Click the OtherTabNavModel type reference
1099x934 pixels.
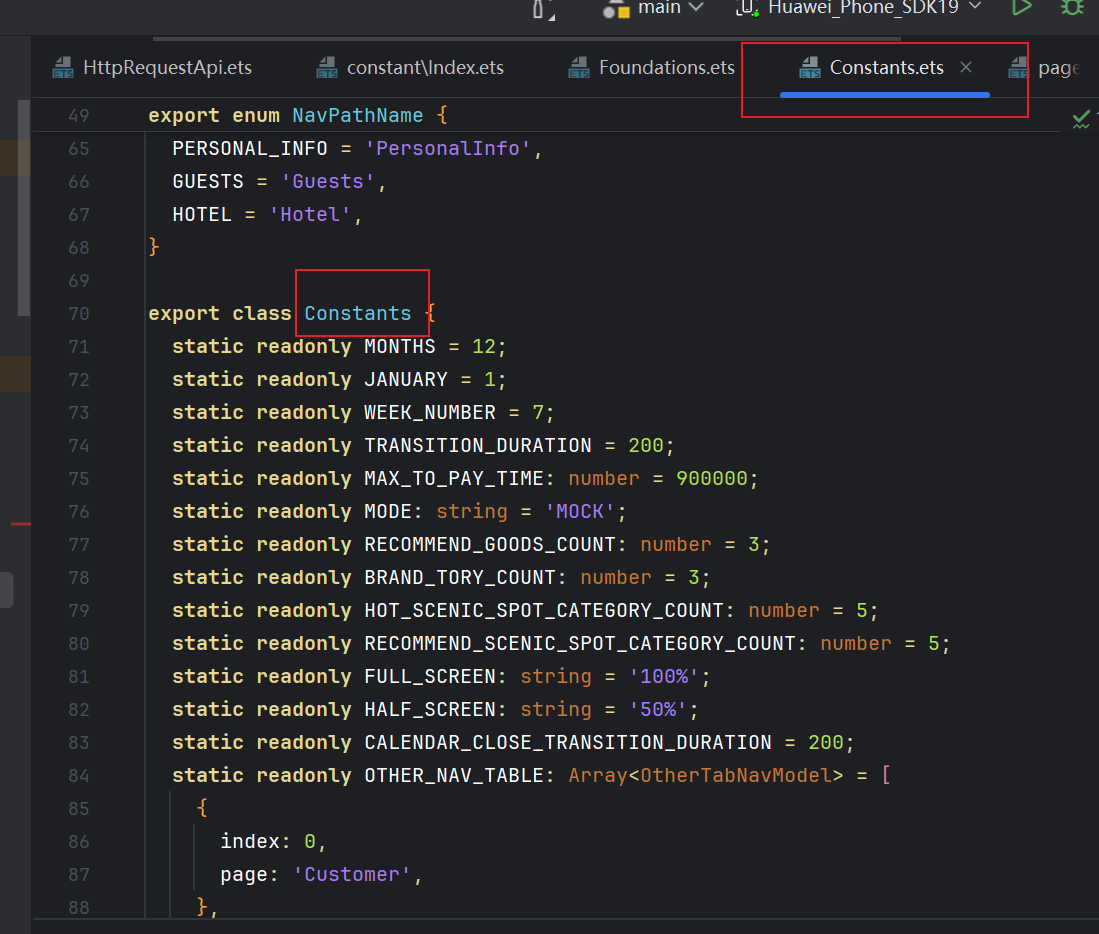click(737, 775)
